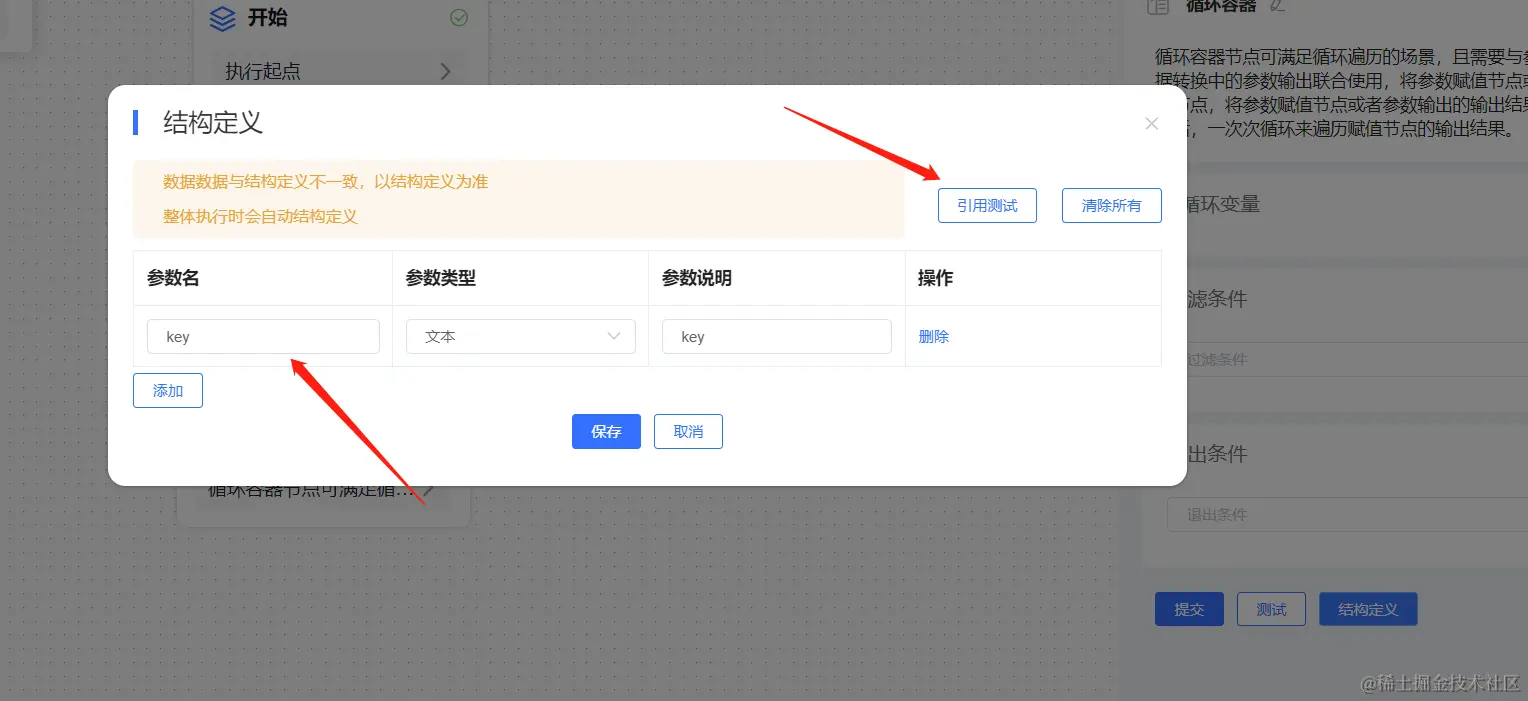This screenshot has height=701, width=1528.
Task: Click the 引用测试 button
Action: coord(987,205)
